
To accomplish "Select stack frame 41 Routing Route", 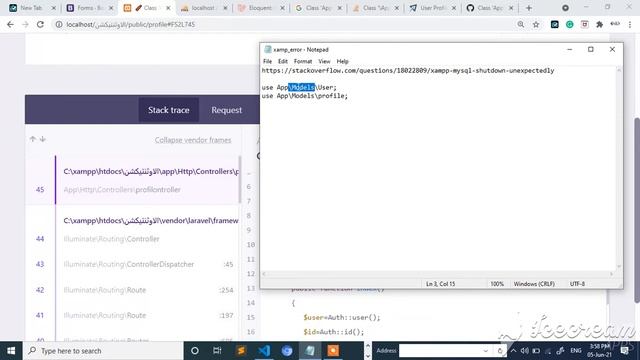I will click(133, 315).
